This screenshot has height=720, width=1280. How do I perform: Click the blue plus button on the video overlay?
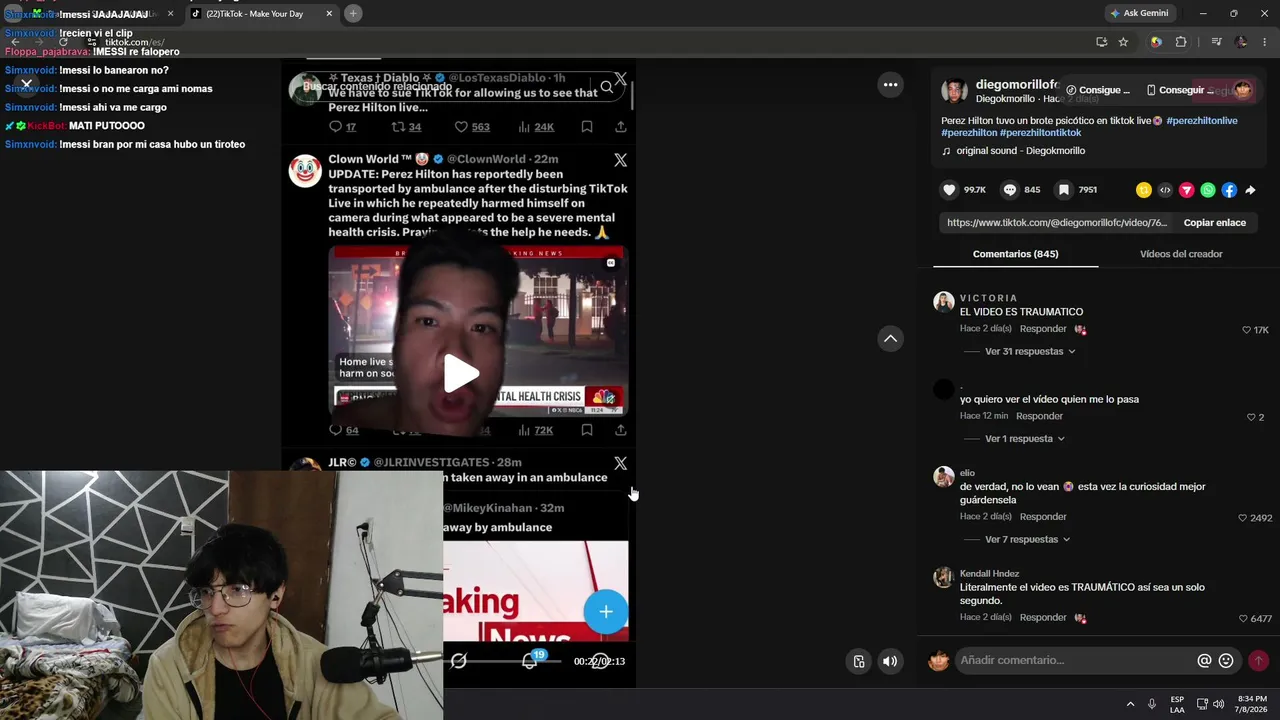(x=606, y=612)
